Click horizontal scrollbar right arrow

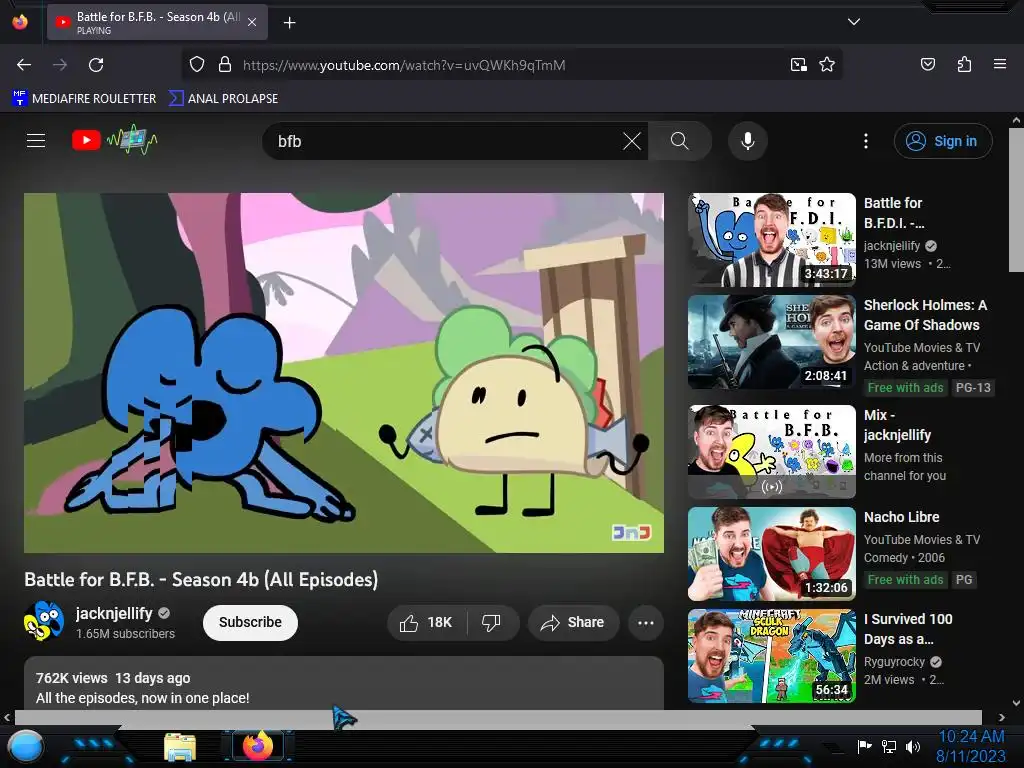(x=1002, y=718)
